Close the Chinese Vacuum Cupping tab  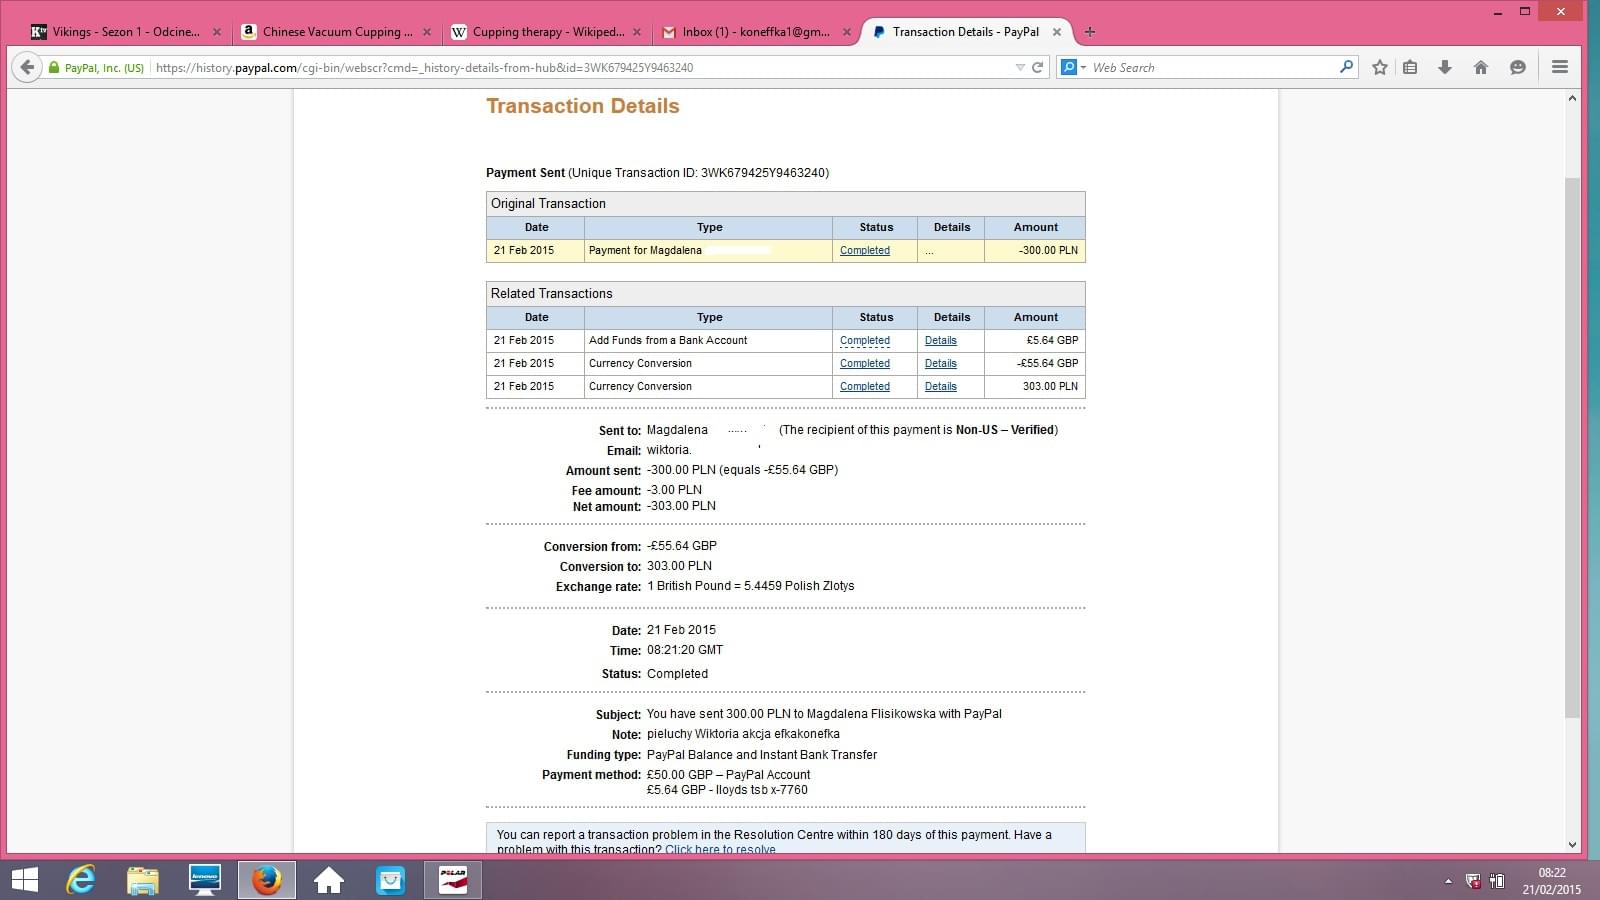point(427,32)
